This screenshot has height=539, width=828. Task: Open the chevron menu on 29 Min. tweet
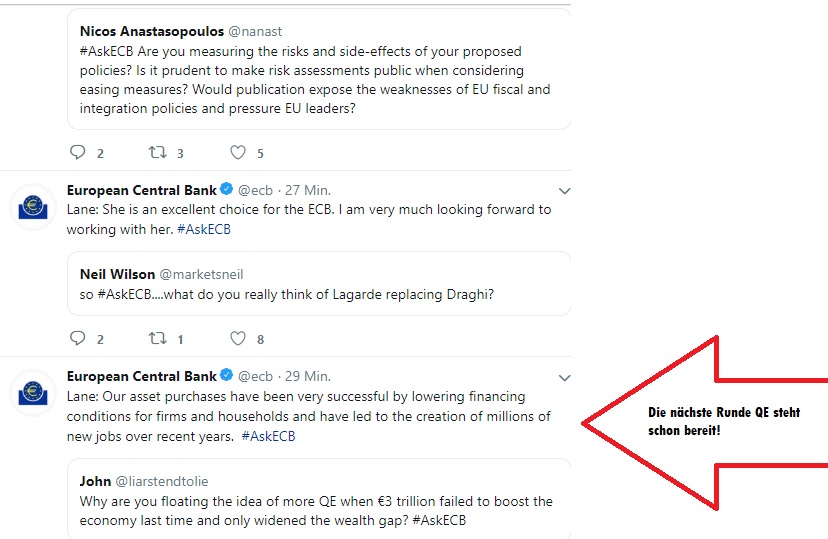point(564,378)
